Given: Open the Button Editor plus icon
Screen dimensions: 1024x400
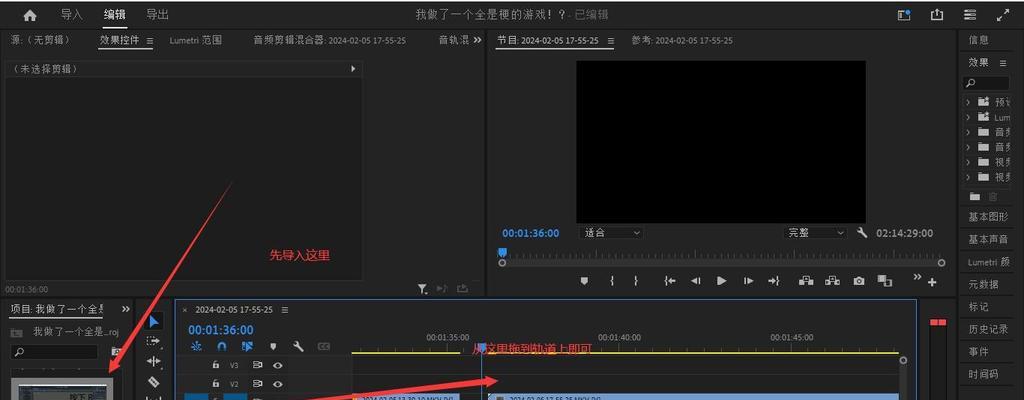Looking at the screenshot, I should point(932,282).
